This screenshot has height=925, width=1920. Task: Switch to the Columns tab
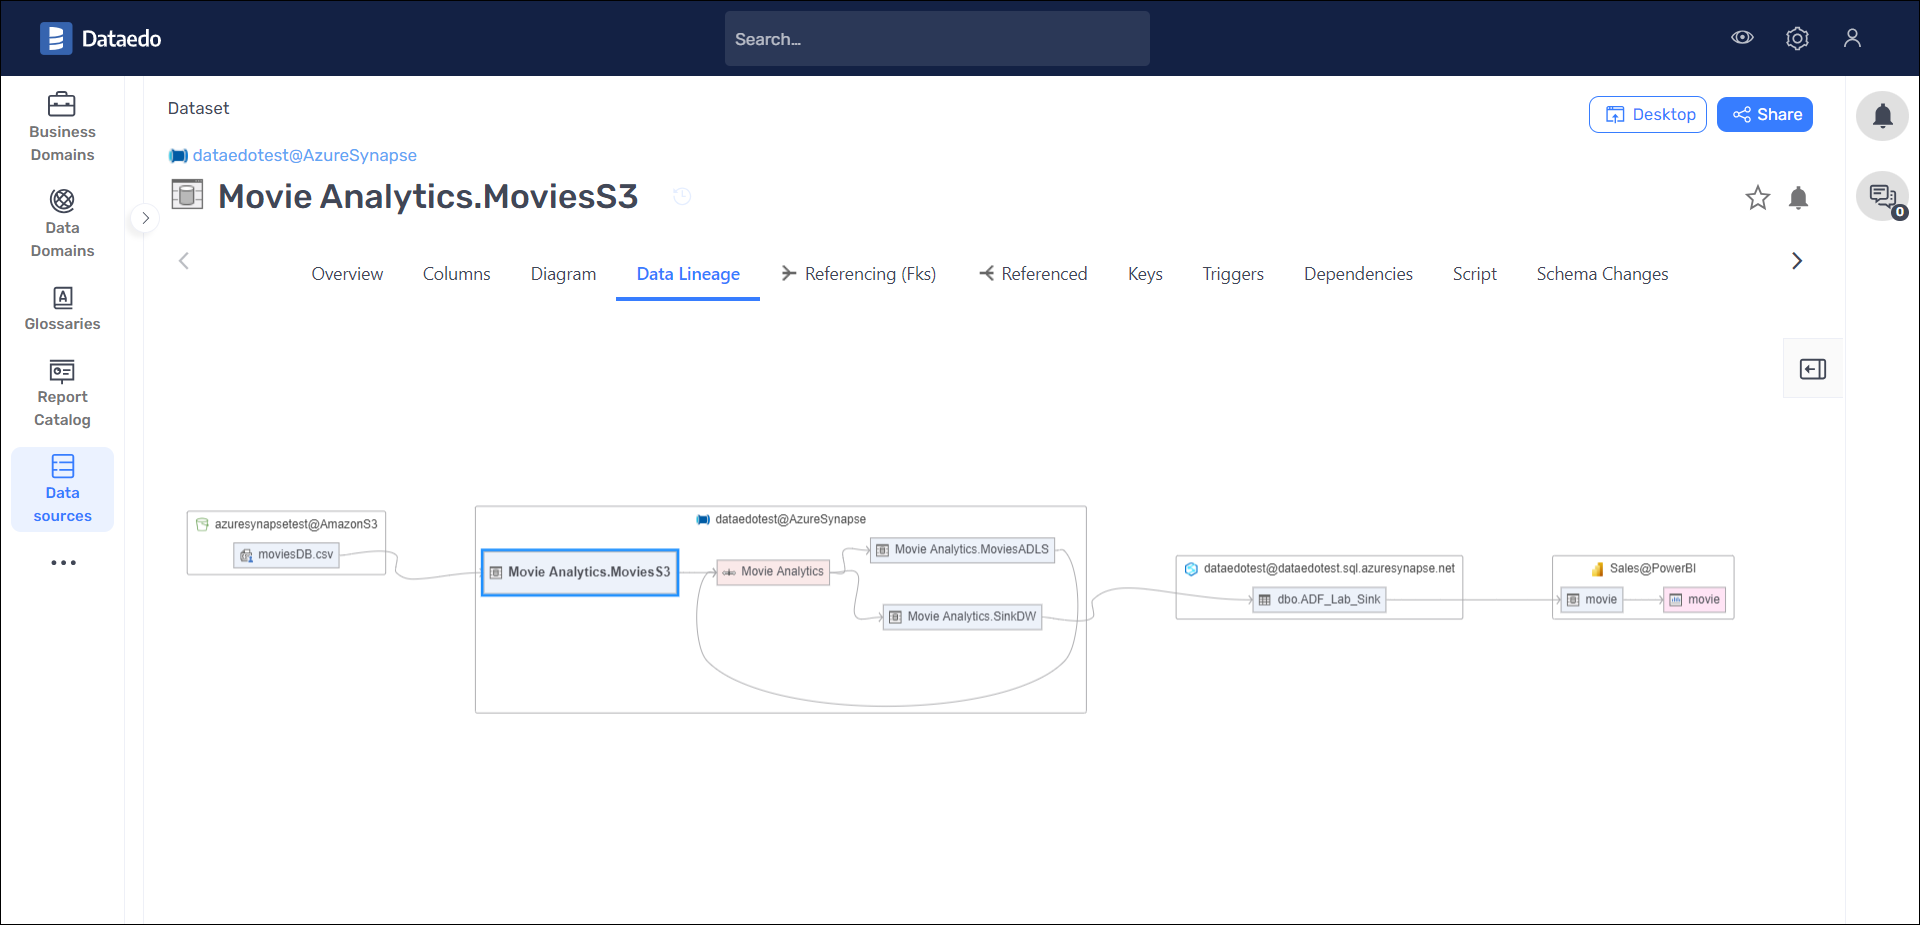456,274
